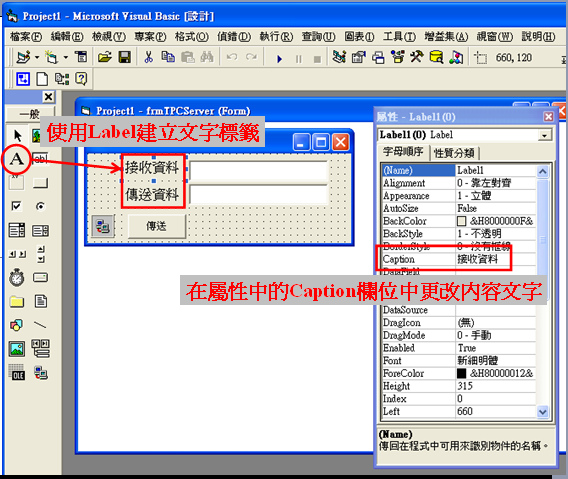The height and width of the screenshot is (479, 568).
Task: Select the Winsock control on the form
Action: (103, 226)
